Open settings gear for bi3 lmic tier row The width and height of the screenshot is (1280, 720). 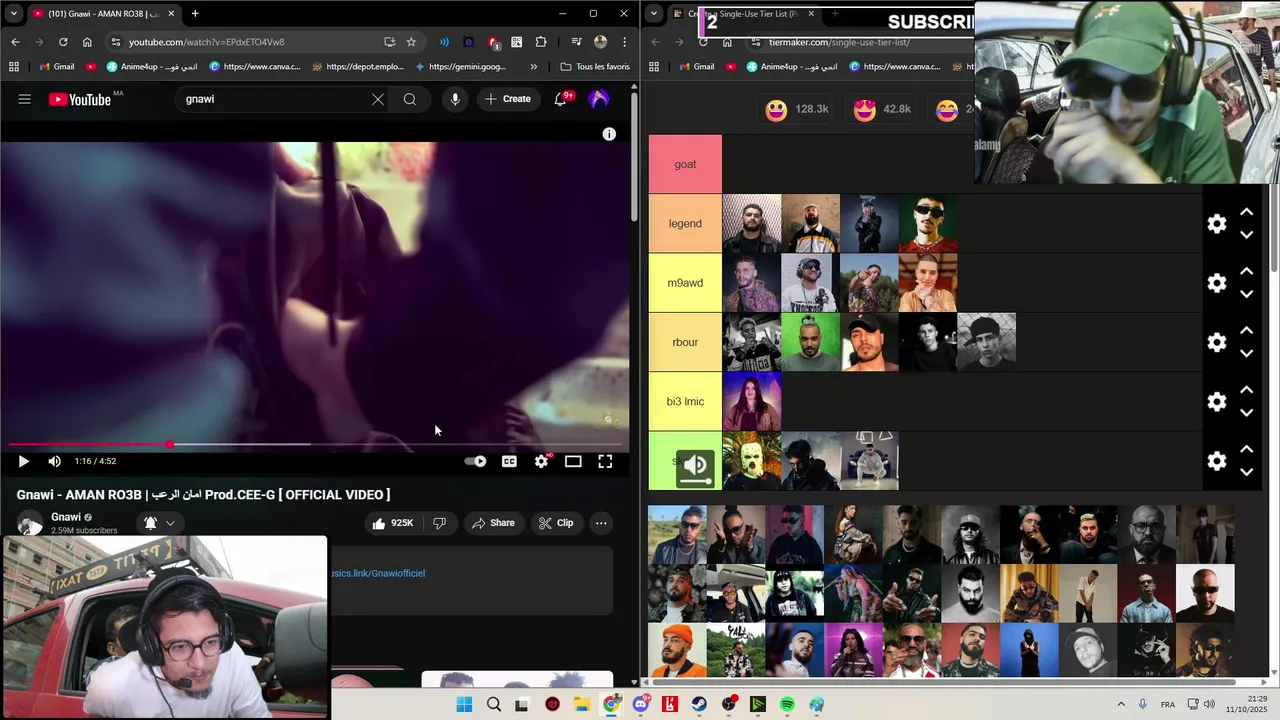tap(1217, 401)
